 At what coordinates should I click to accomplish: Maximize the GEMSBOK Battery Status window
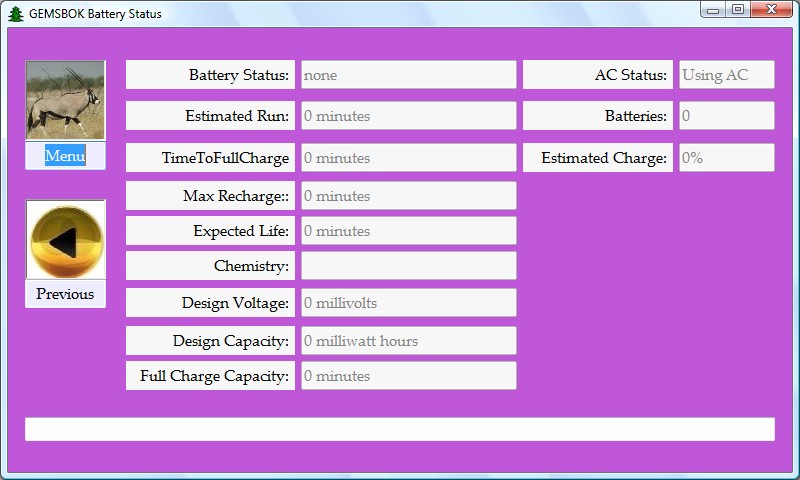tap(738, 10)
